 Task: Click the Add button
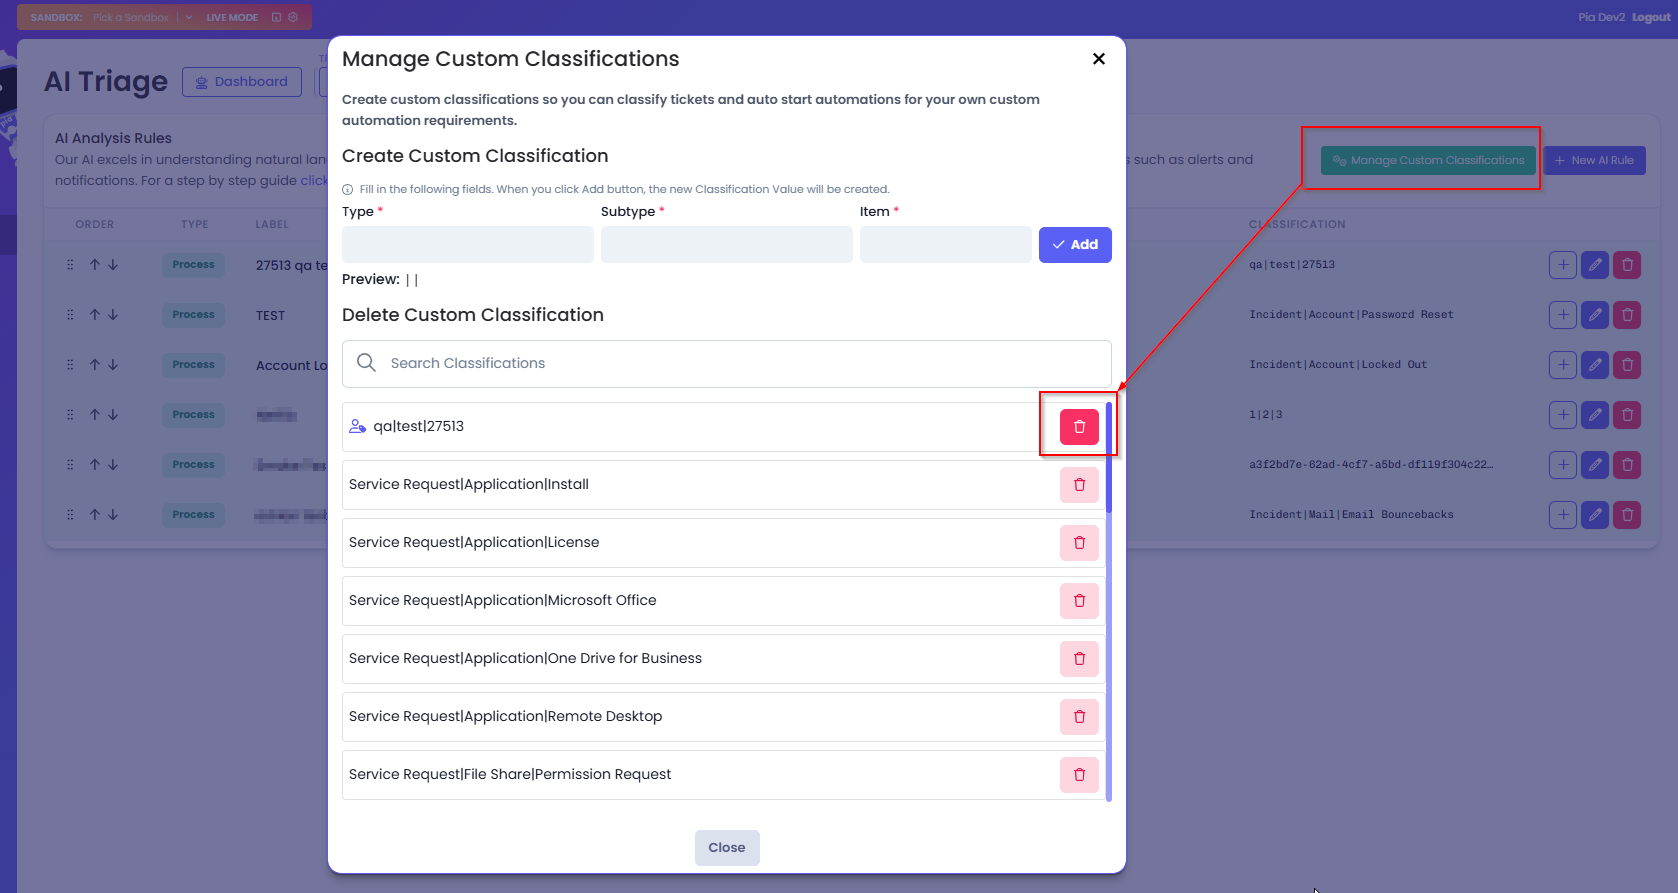coord(1075,245)
